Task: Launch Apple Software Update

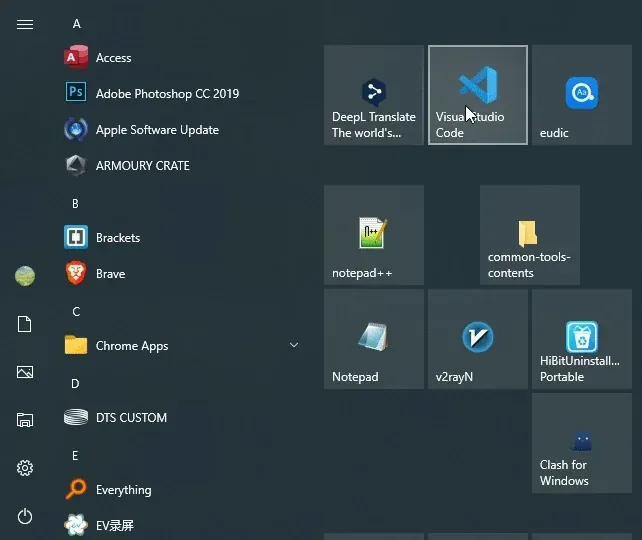Action: click(x=182, y=130)
